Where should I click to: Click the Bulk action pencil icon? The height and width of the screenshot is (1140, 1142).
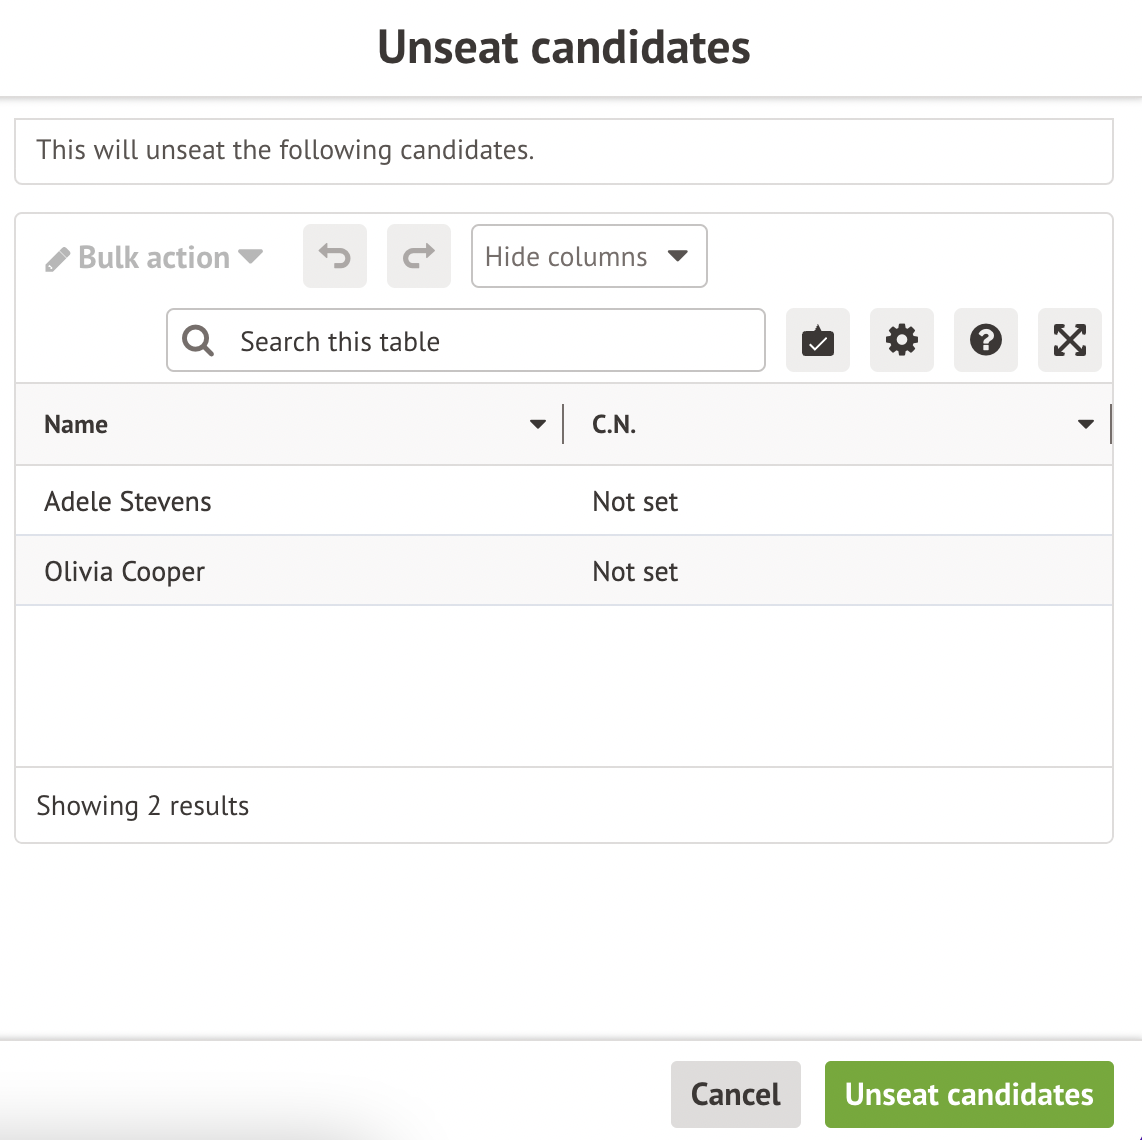(58, 260)
